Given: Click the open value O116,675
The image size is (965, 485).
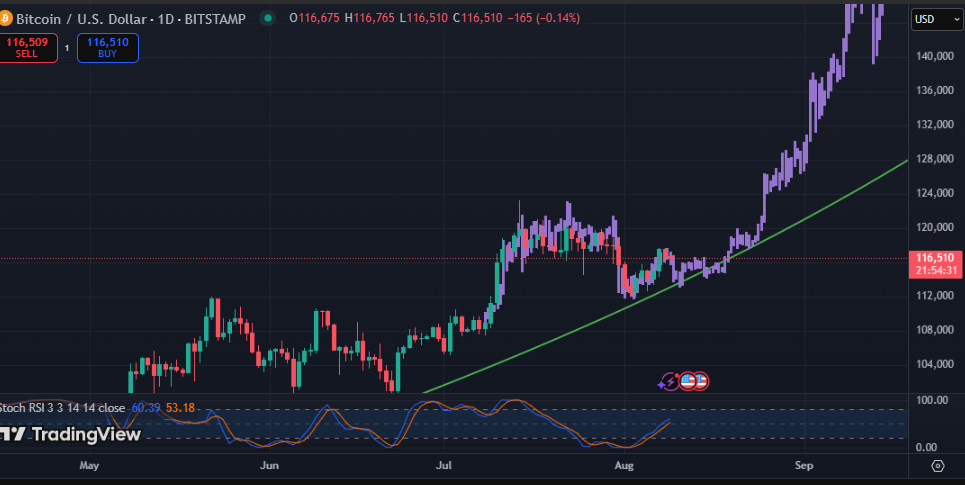Looking at the screenshot, I should tap(314, 18).
